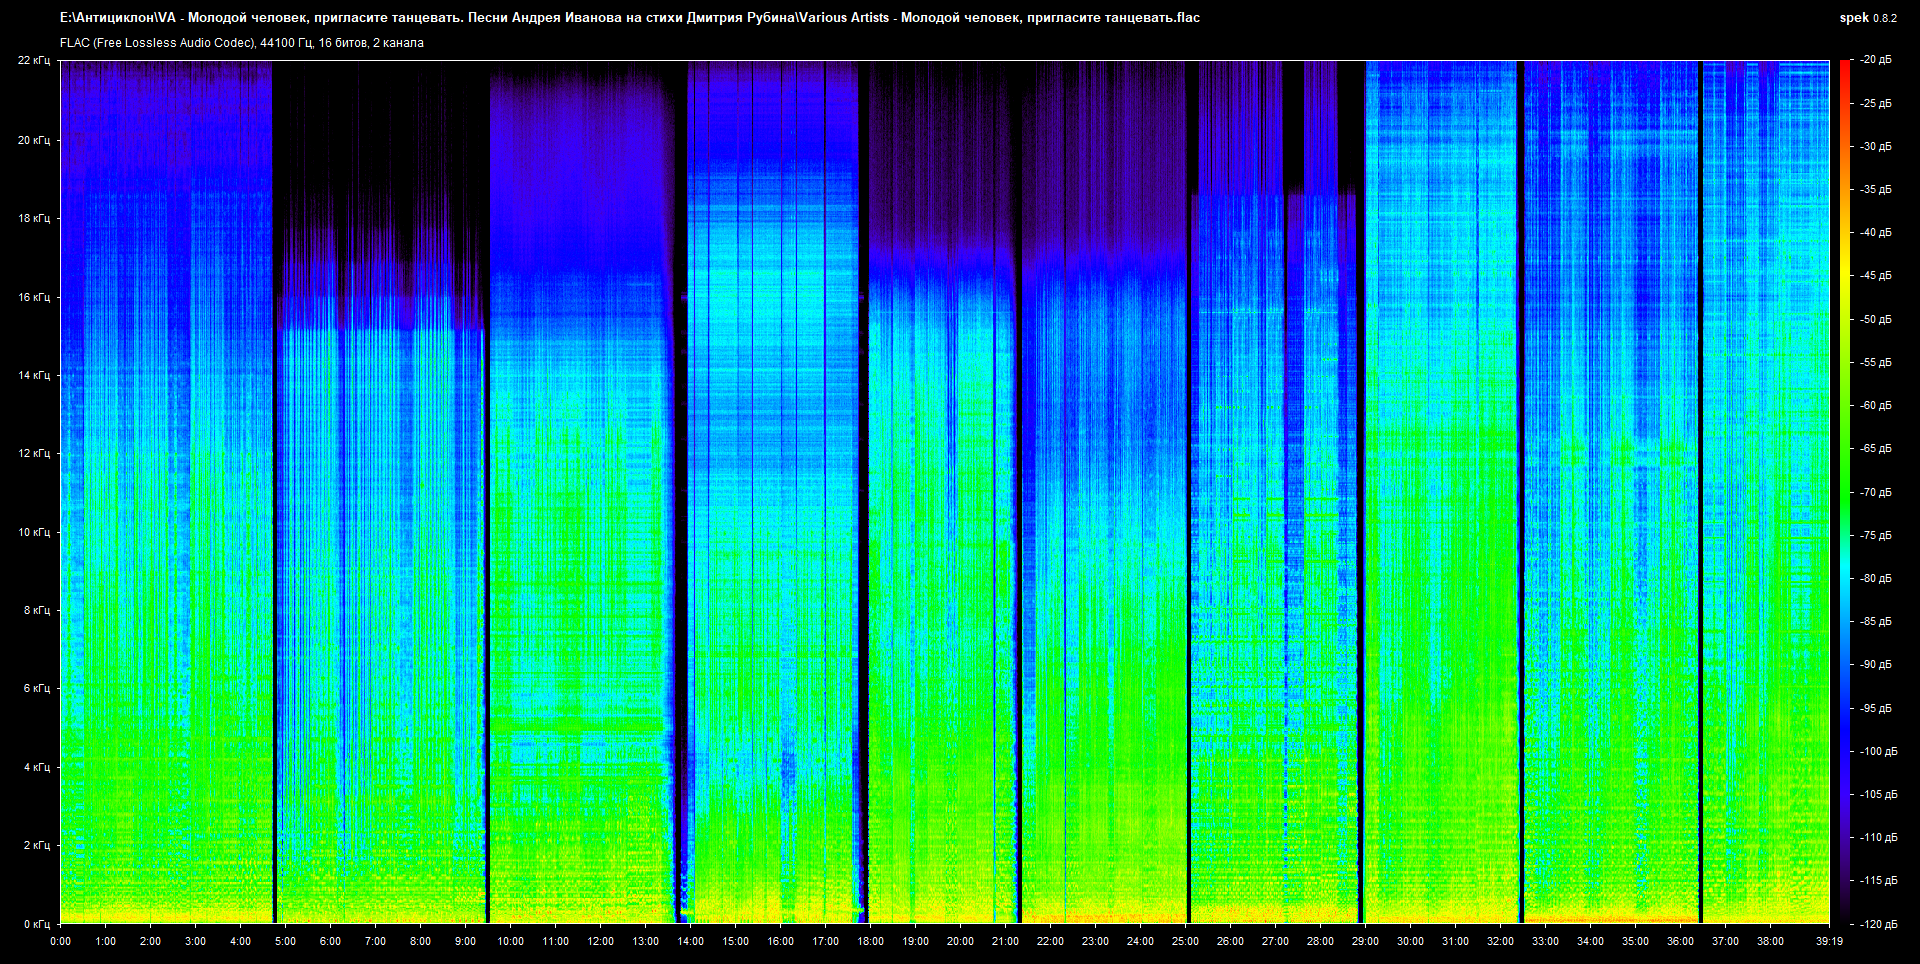Click the 16 кГц frequency axis label
This screenshot has height=964, width=1920.
33,297
